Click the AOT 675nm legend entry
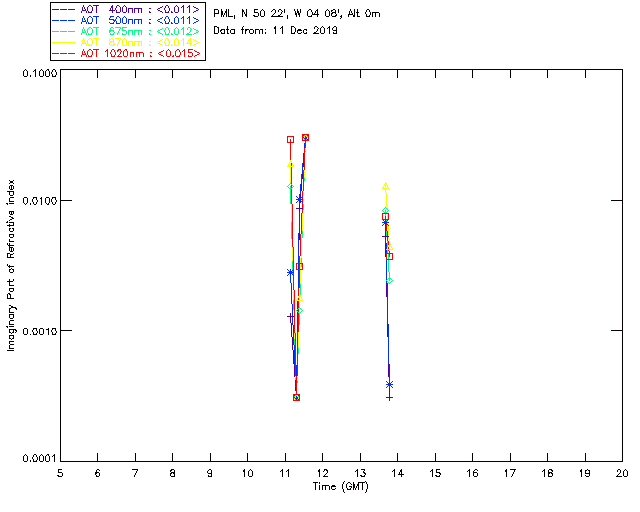The image size is (640, 512). tap(126, 31)
